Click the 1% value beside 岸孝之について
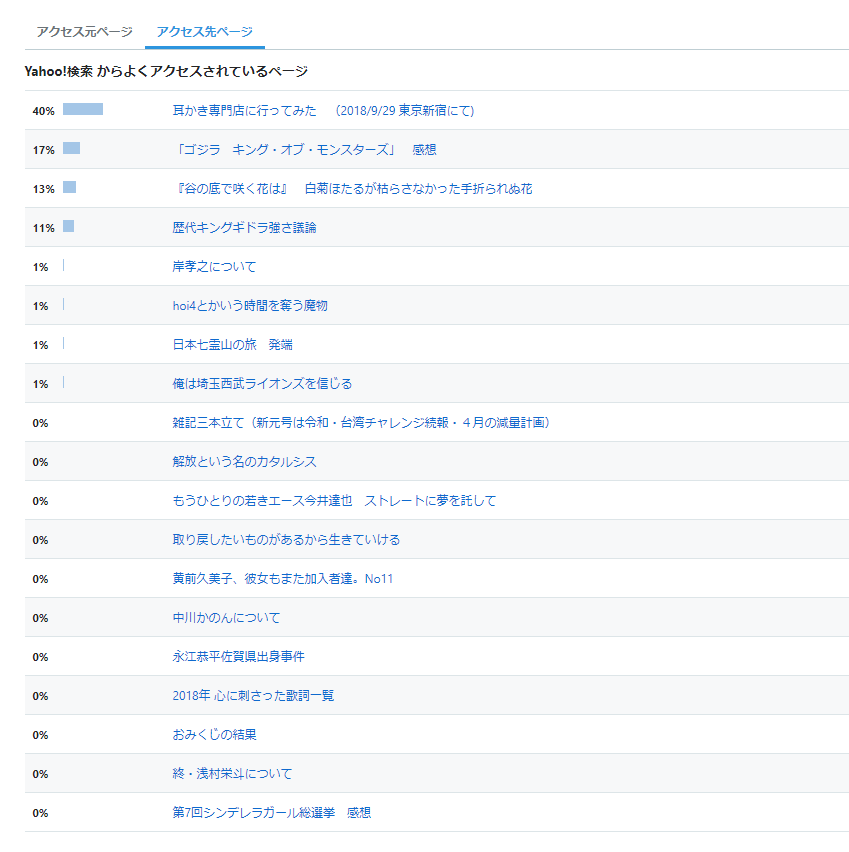 click(x=40, y=267)
